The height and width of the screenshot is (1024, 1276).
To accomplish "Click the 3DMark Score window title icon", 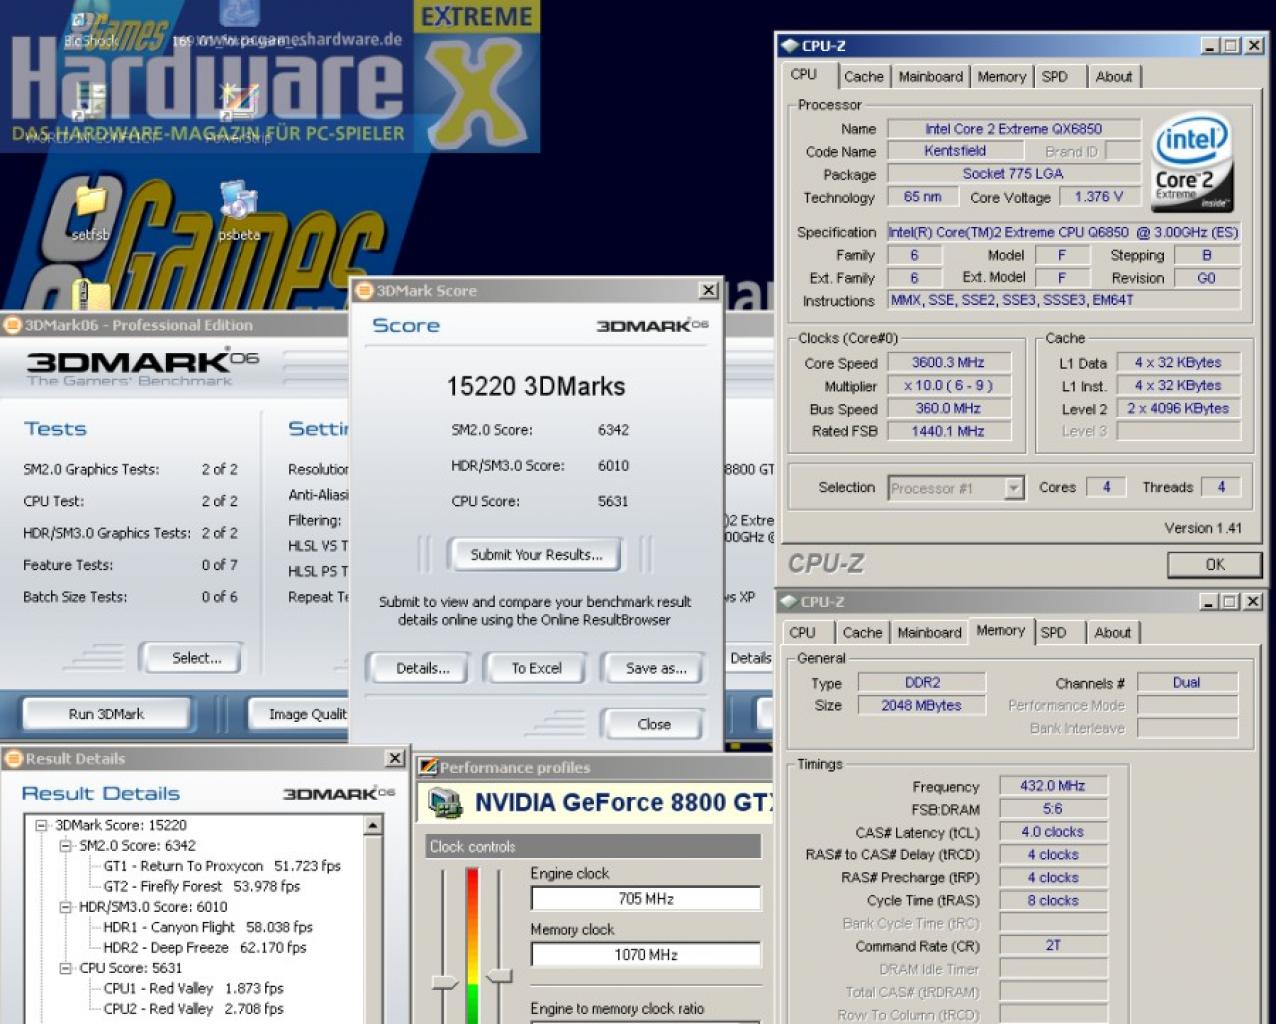I will (365, 291).
